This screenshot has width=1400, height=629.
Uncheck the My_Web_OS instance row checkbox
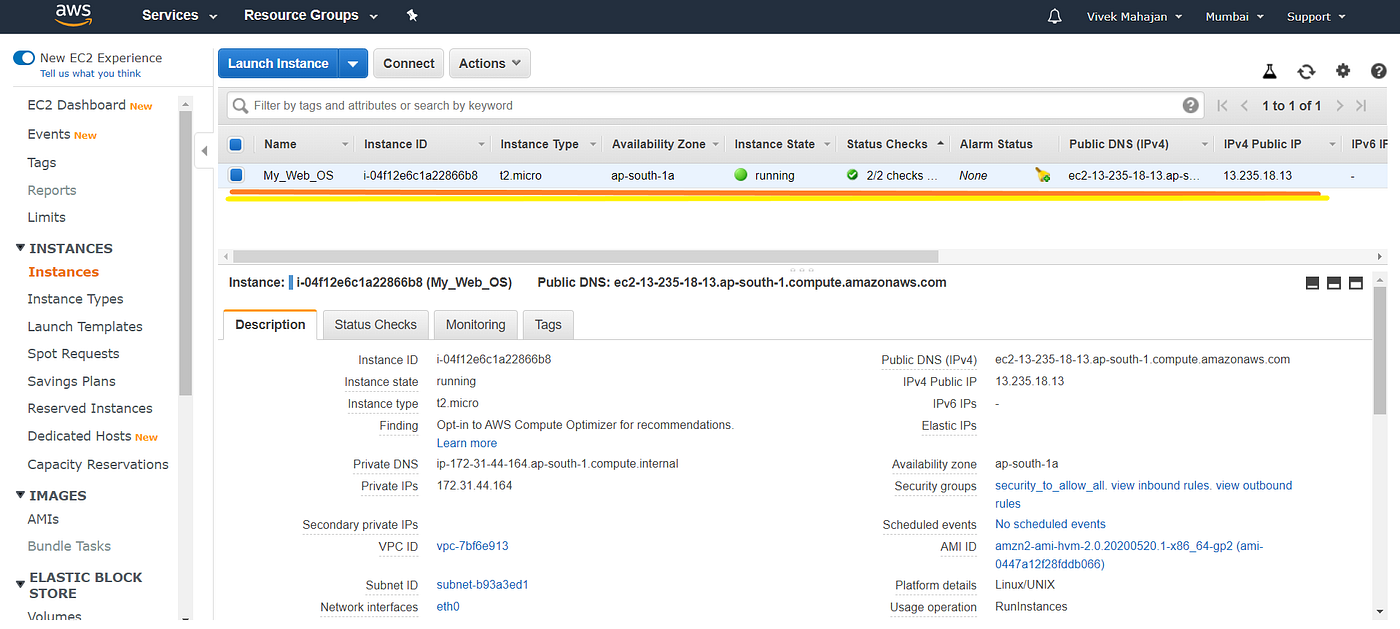pyautogui.click(x=235, y=174)
